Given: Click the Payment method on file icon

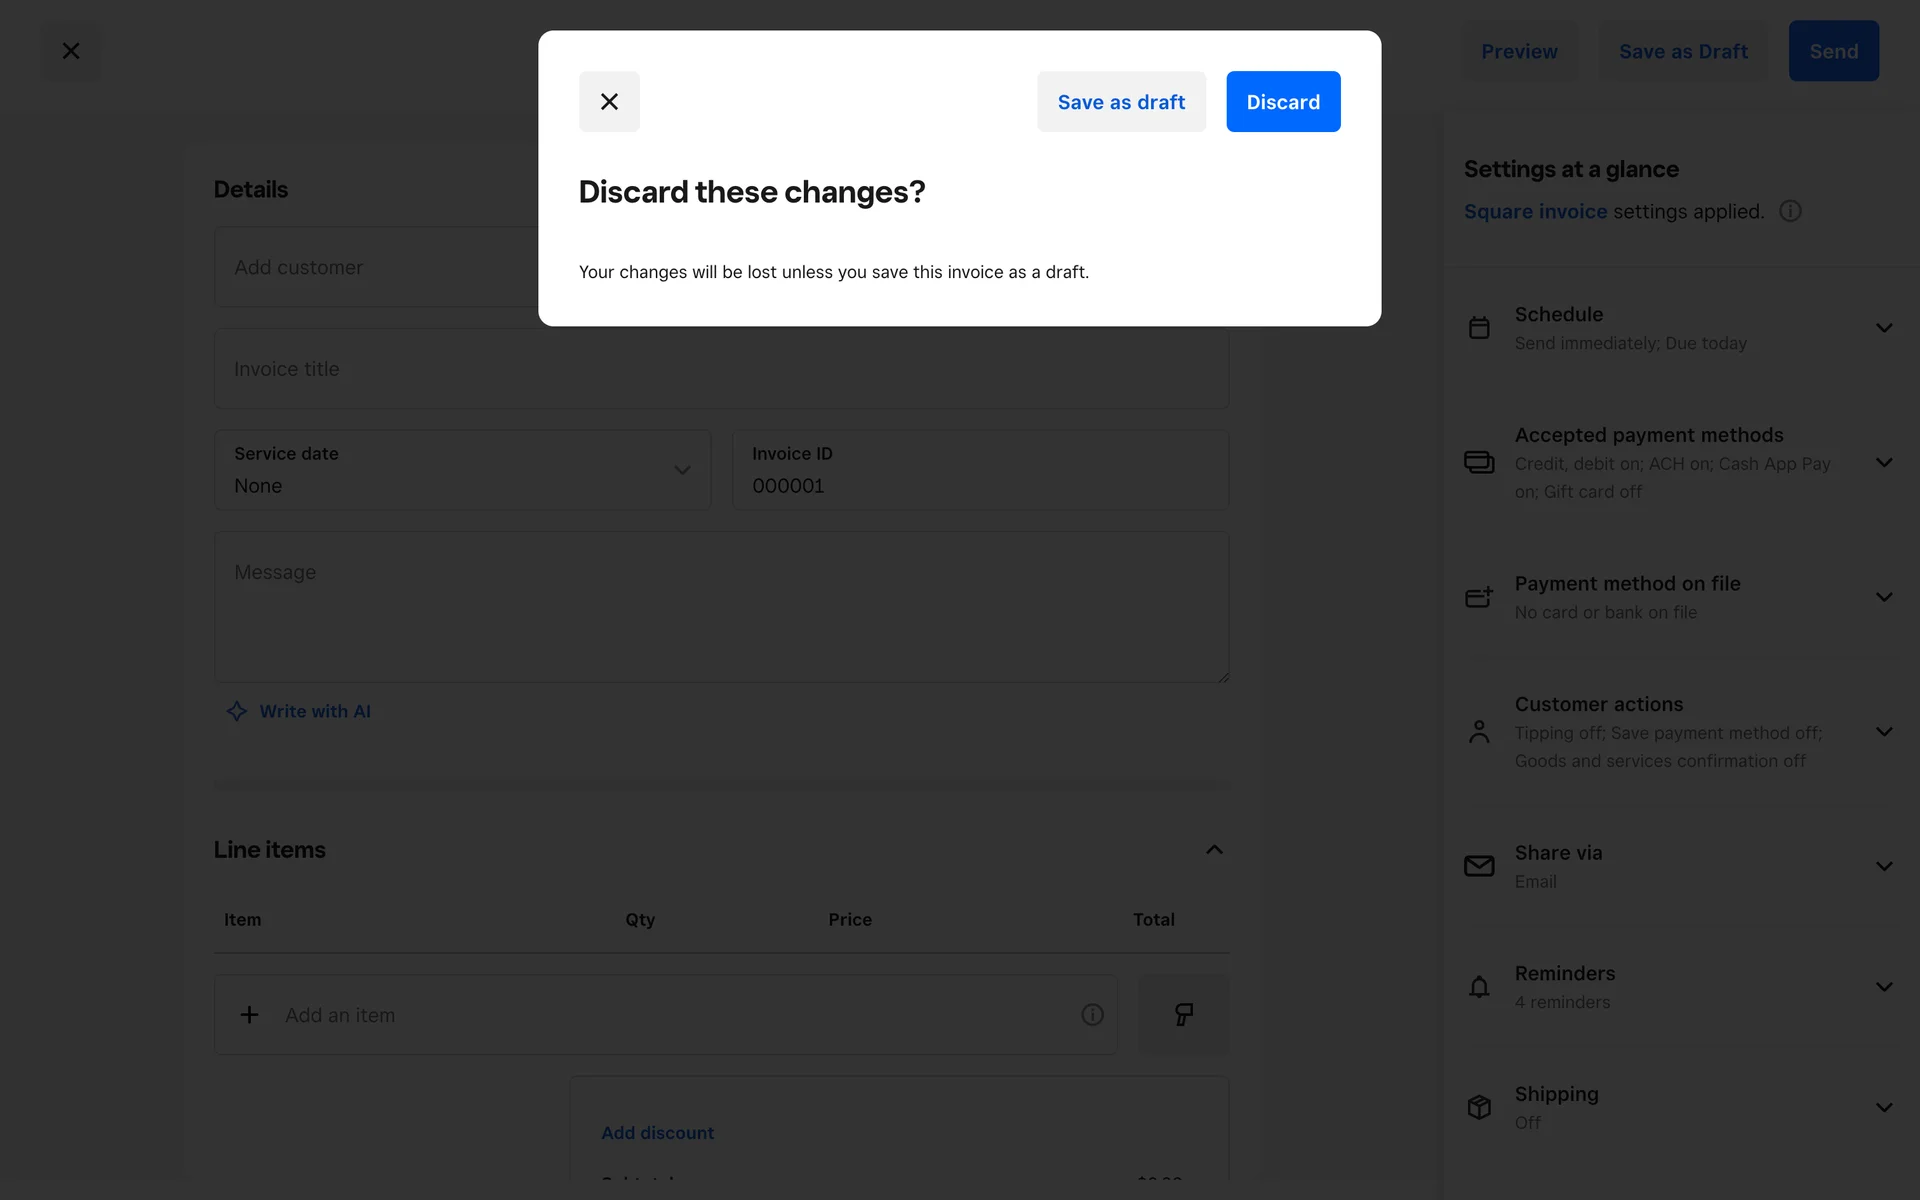Looking at the screenshot, I should (1479, 597).
